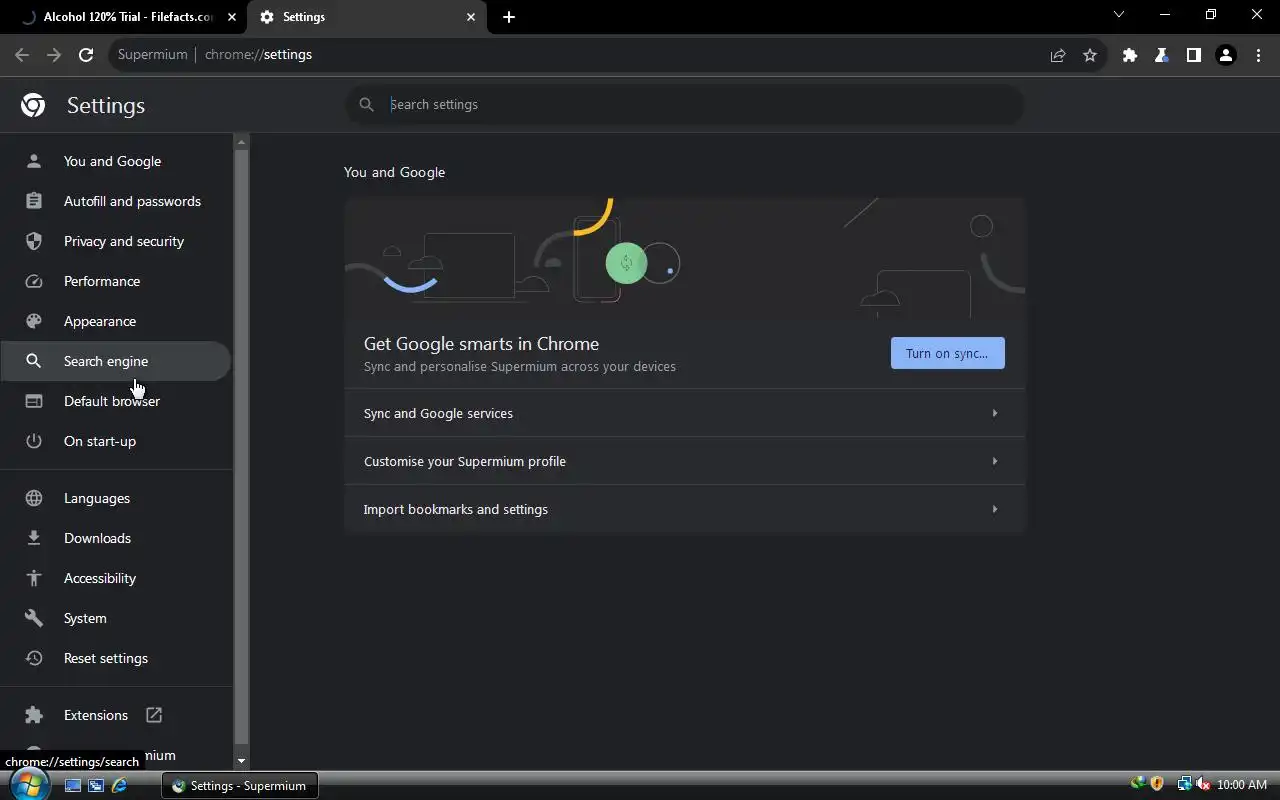Reload the page with the refresh icon
Viewport: 1280px width, 800px height.
[x=86, y=55]
